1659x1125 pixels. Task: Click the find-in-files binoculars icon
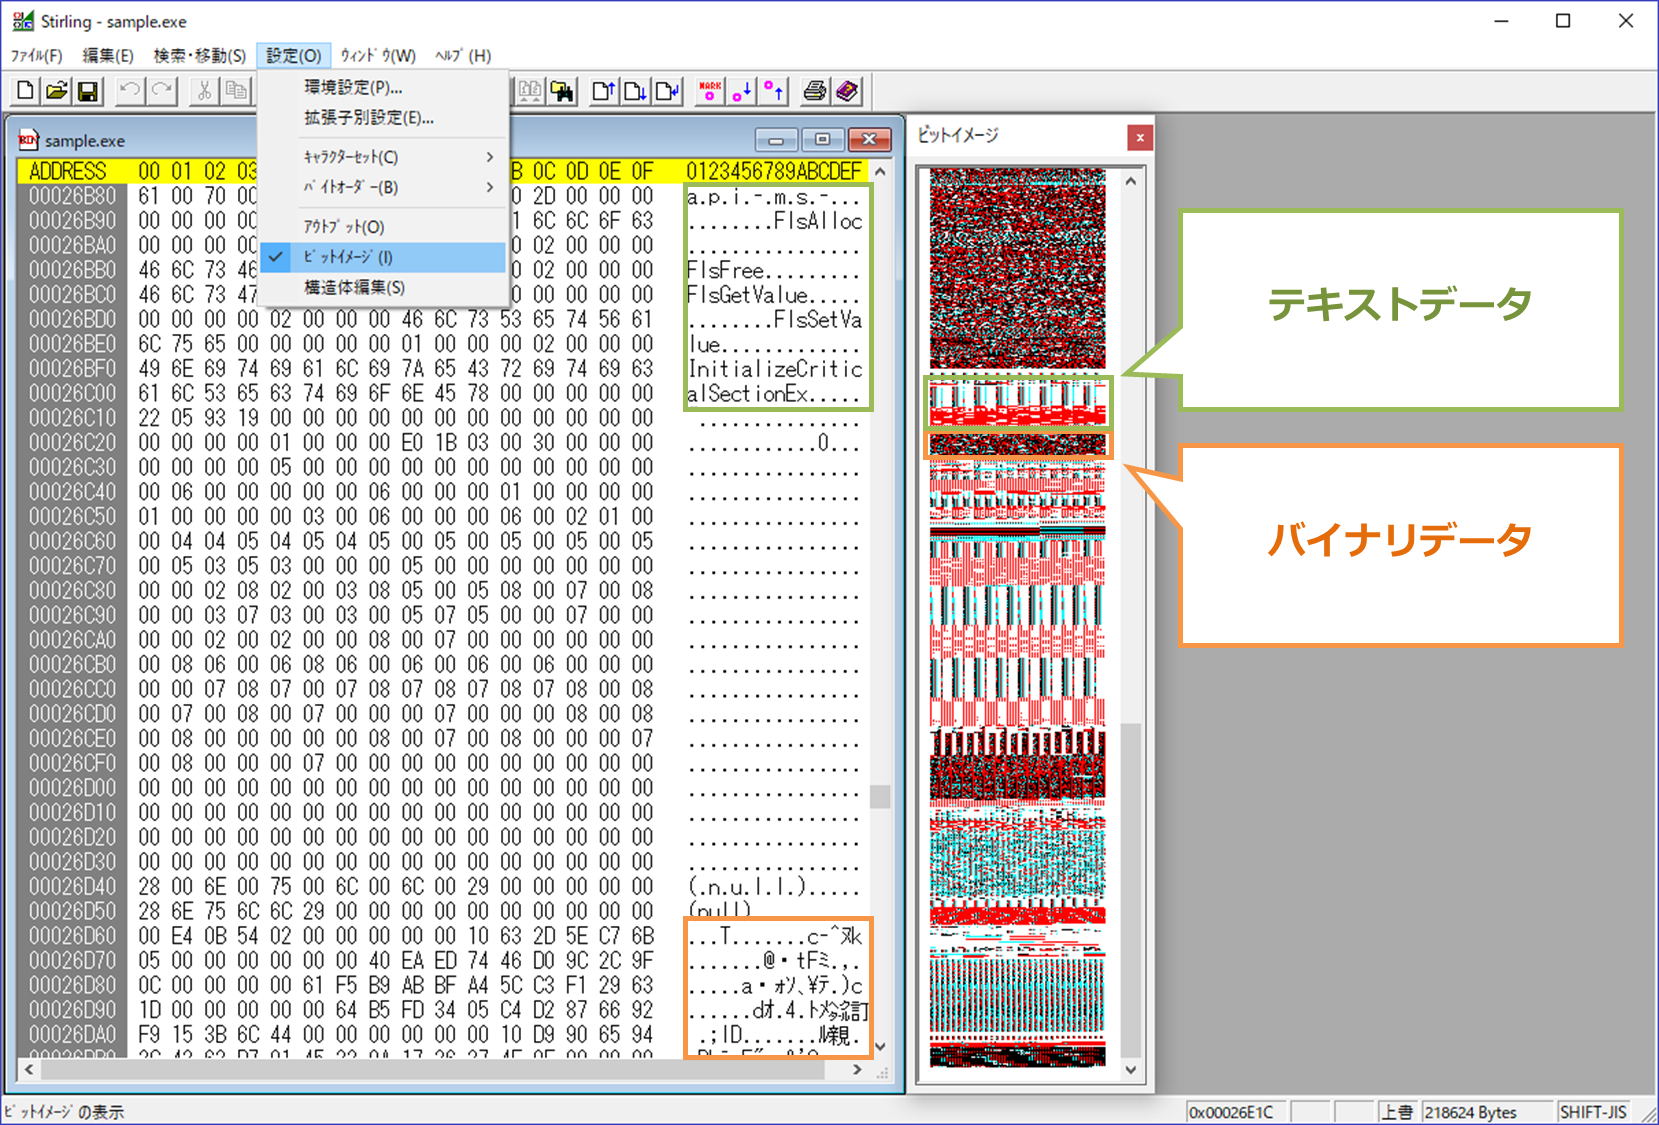pyautogui.click(x=563, y=92)
